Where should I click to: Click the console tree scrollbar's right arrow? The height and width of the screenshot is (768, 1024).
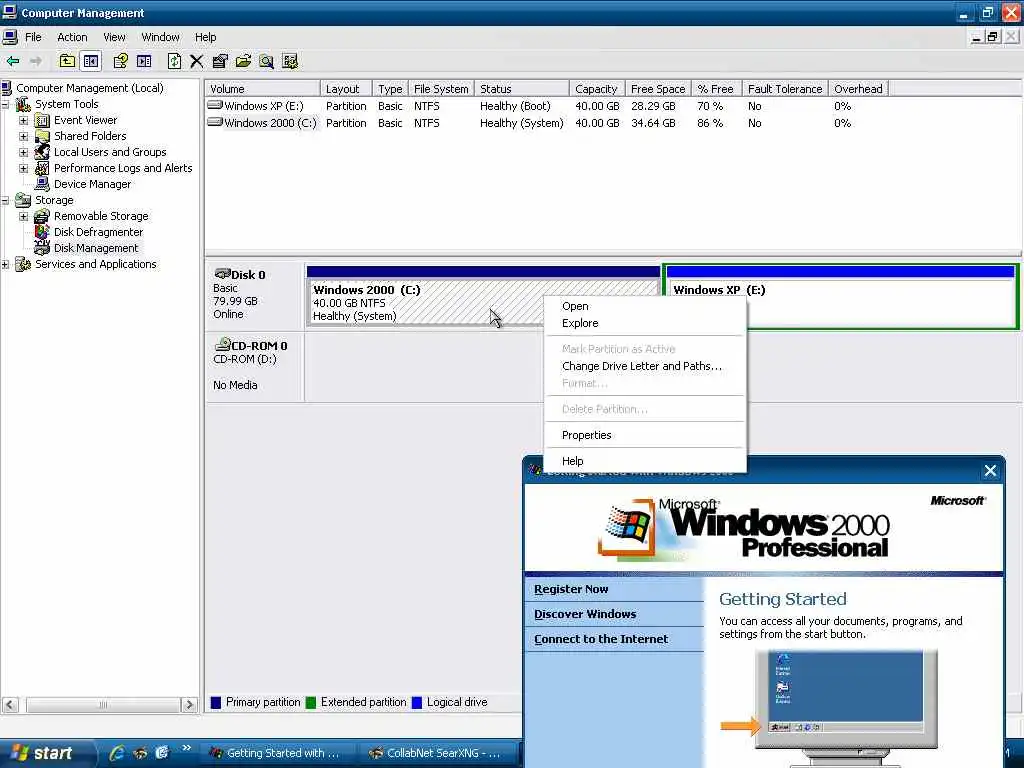click(189, 705)
